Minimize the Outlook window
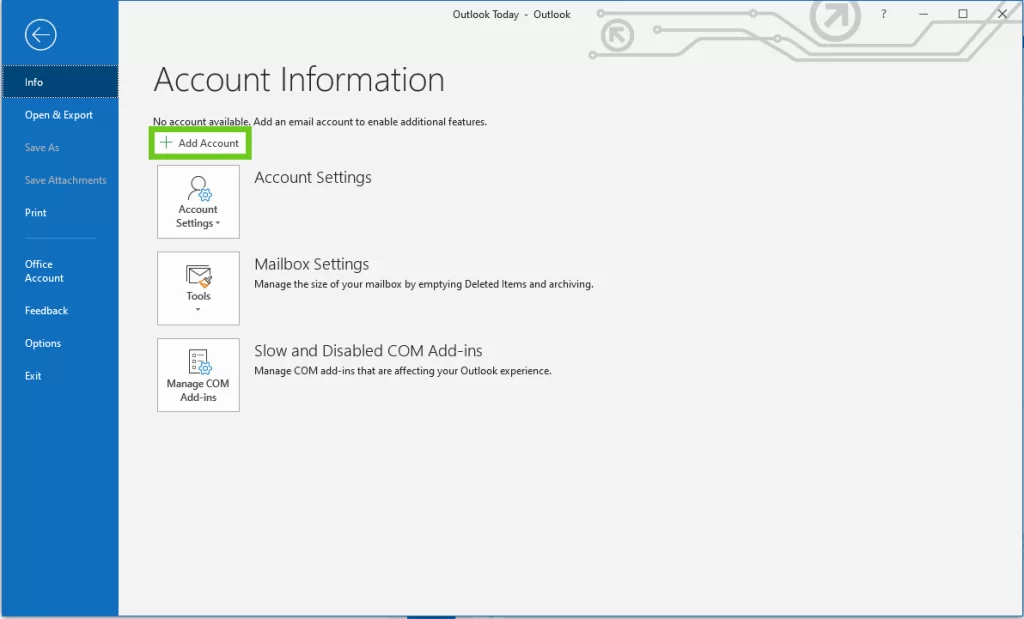The height and width of the screenshot is (619, 1024). tap(923, 14)
